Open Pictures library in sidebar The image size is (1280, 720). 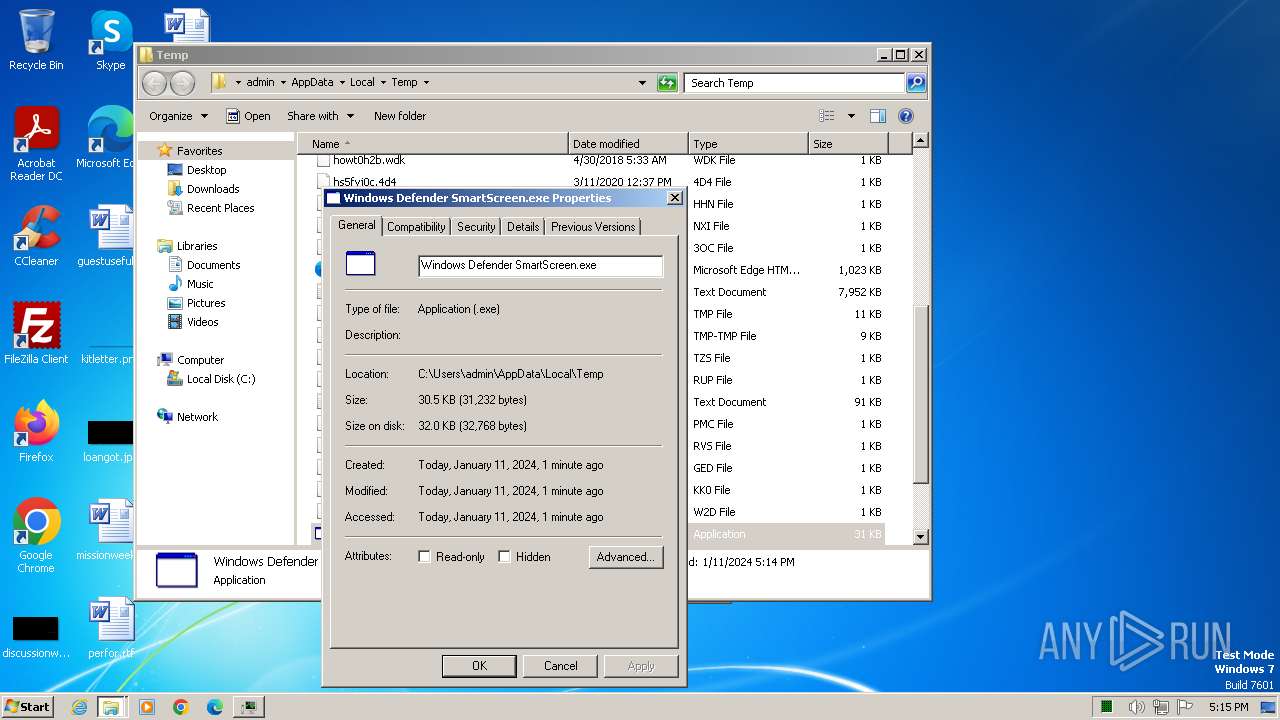tap(206, 303)
